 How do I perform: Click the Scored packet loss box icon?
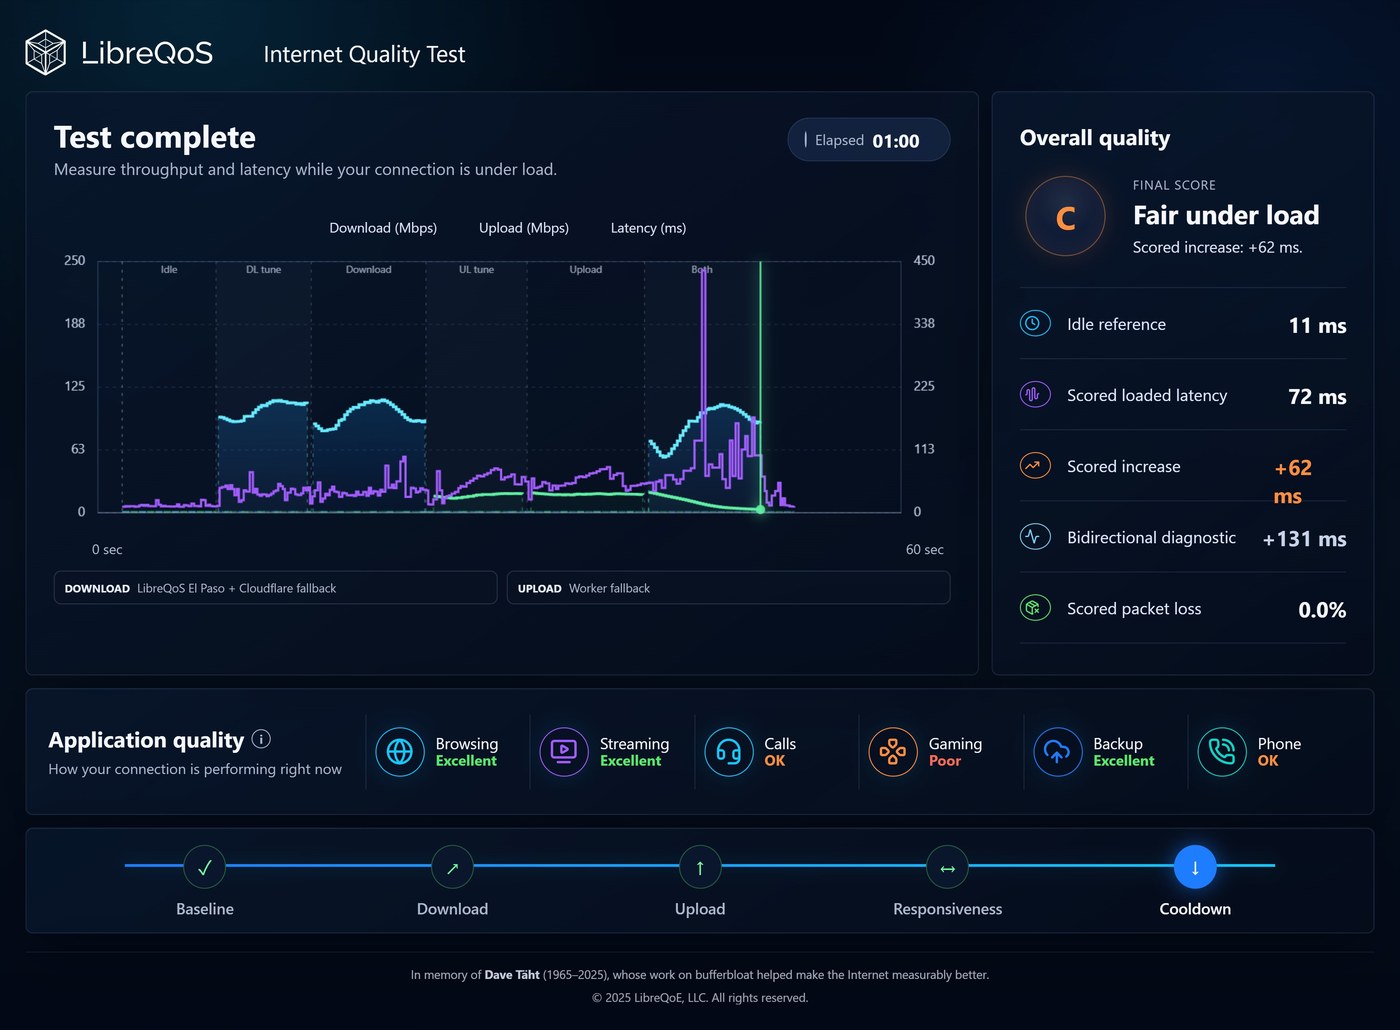point(1035,608)
